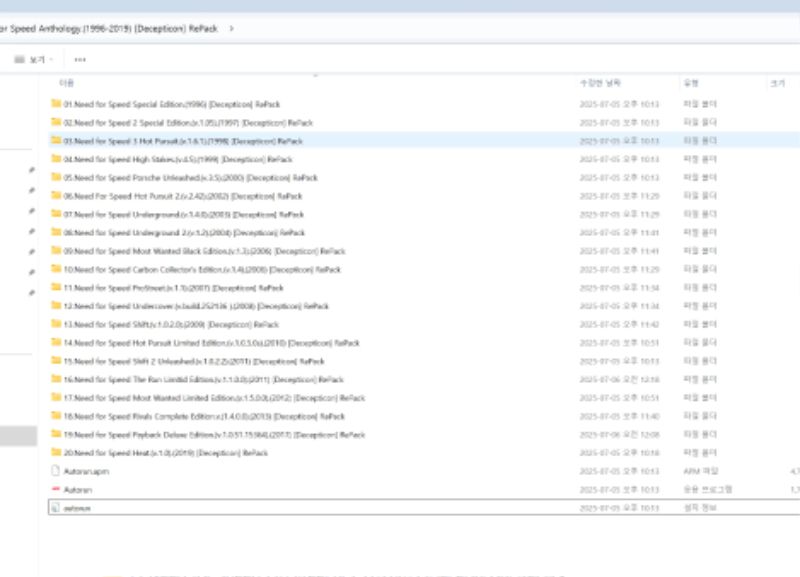This screenshot has height=577, width=800.
Task: Click the 08 Underground 2 folder icon
Action: click(56, 232)
